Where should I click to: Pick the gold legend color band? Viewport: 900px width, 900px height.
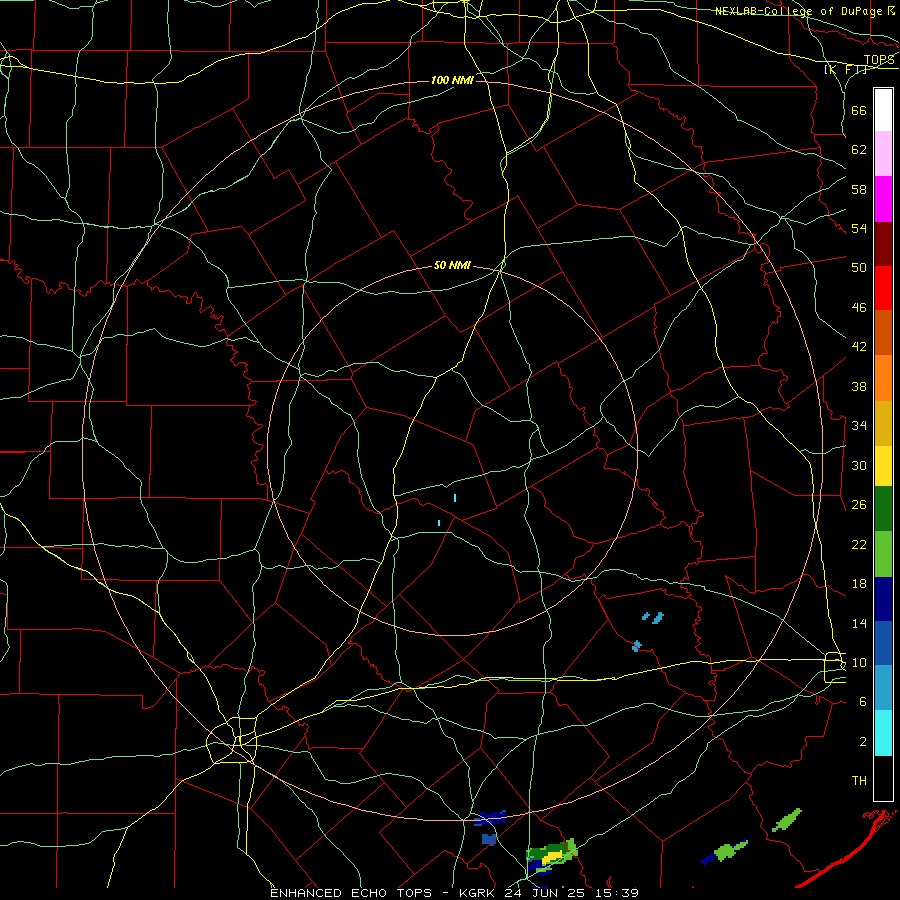(883, 423)
